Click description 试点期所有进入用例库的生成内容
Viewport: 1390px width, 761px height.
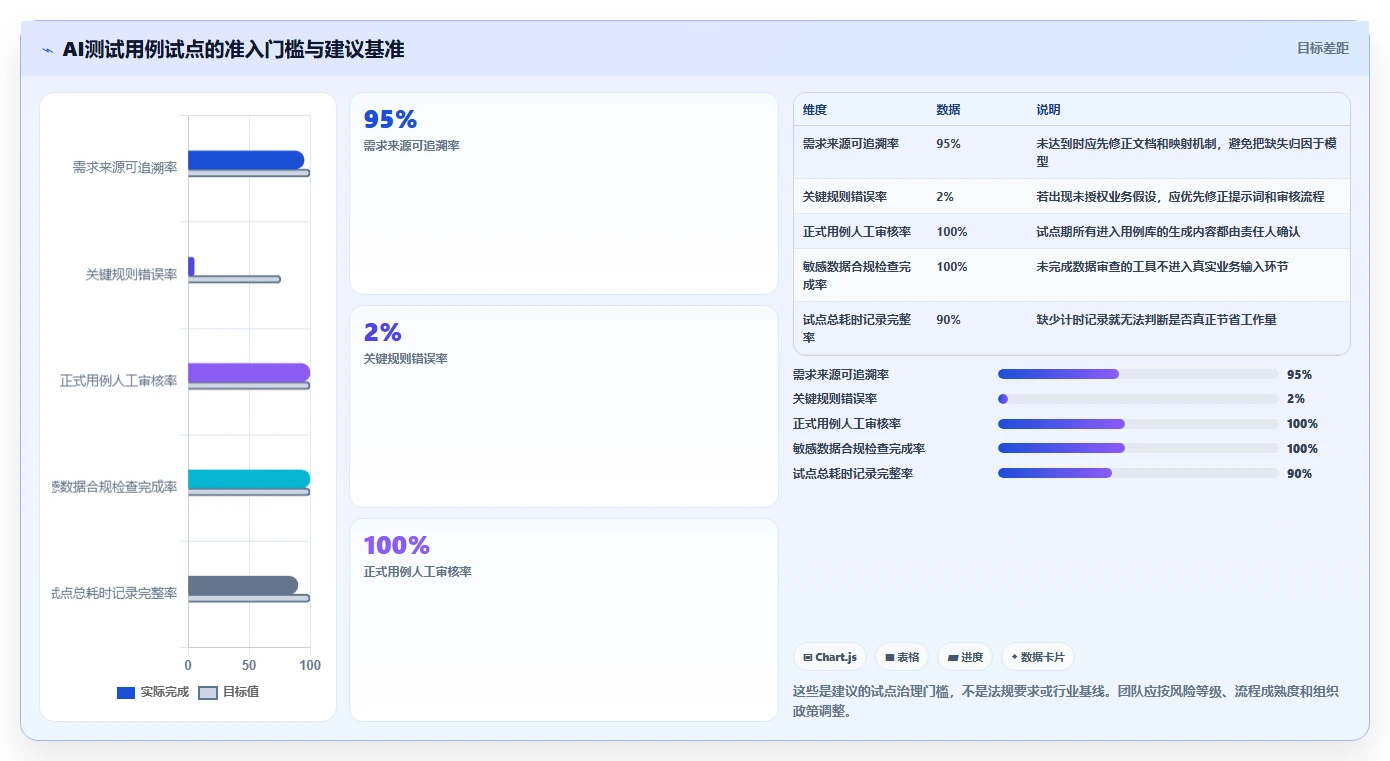click(x=1168, y=232)
